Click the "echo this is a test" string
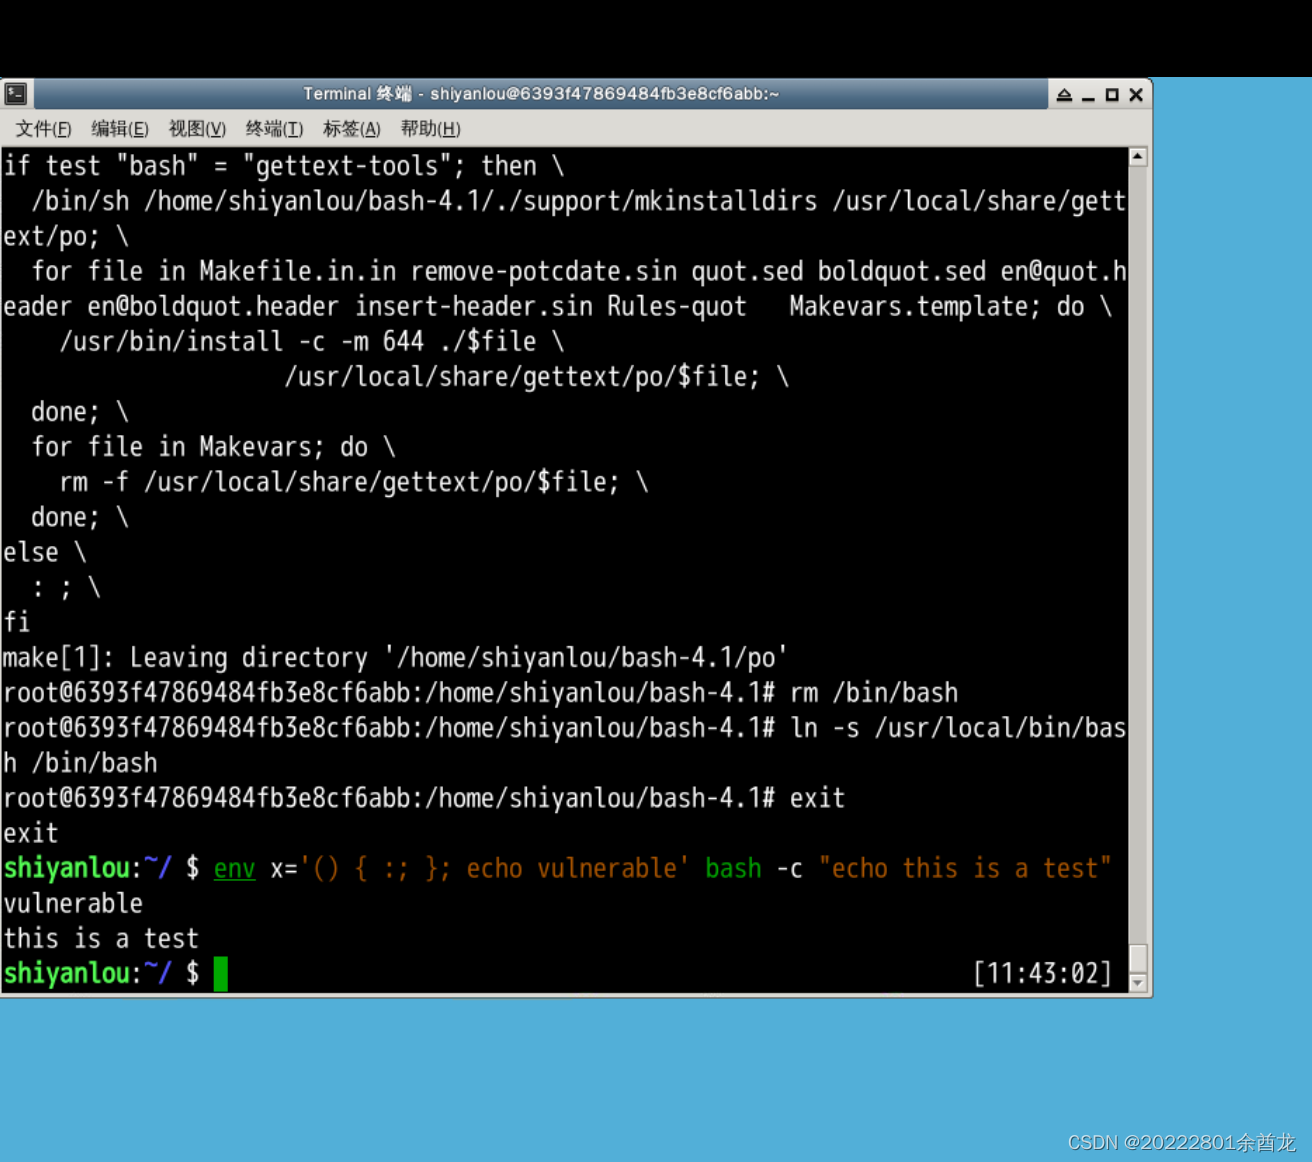The image size is (1312, 1162). pos(965,868)
